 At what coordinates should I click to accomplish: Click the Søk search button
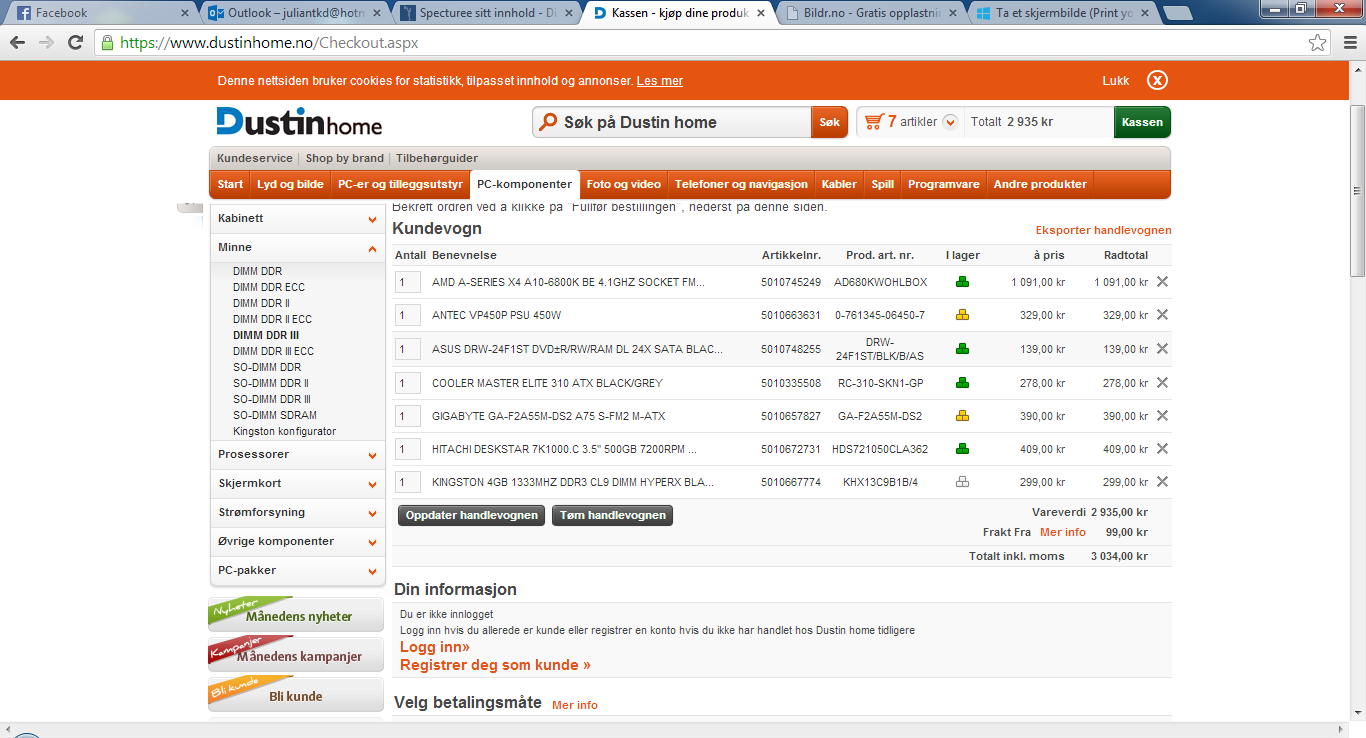pos(829,122)
